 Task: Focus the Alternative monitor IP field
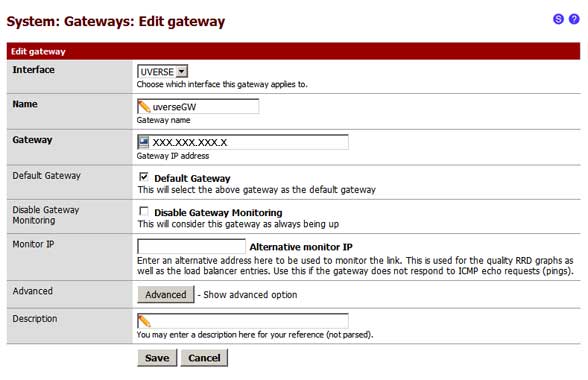pos(191,246)
